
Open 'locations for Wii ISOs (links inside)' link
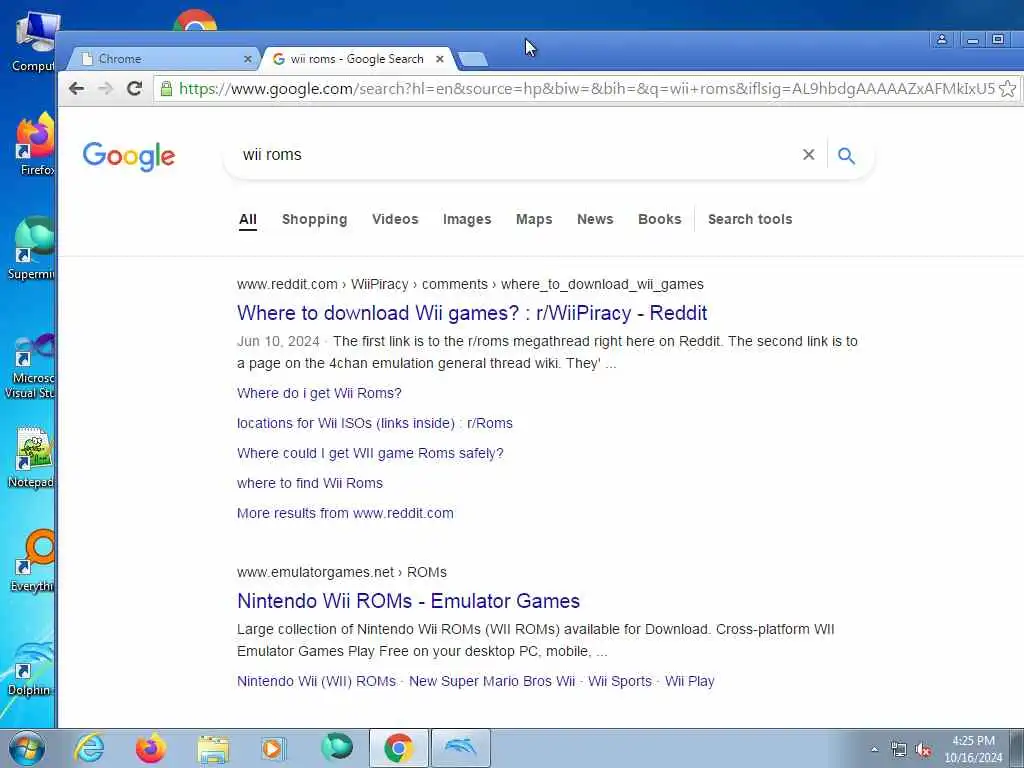pos(374,423)
